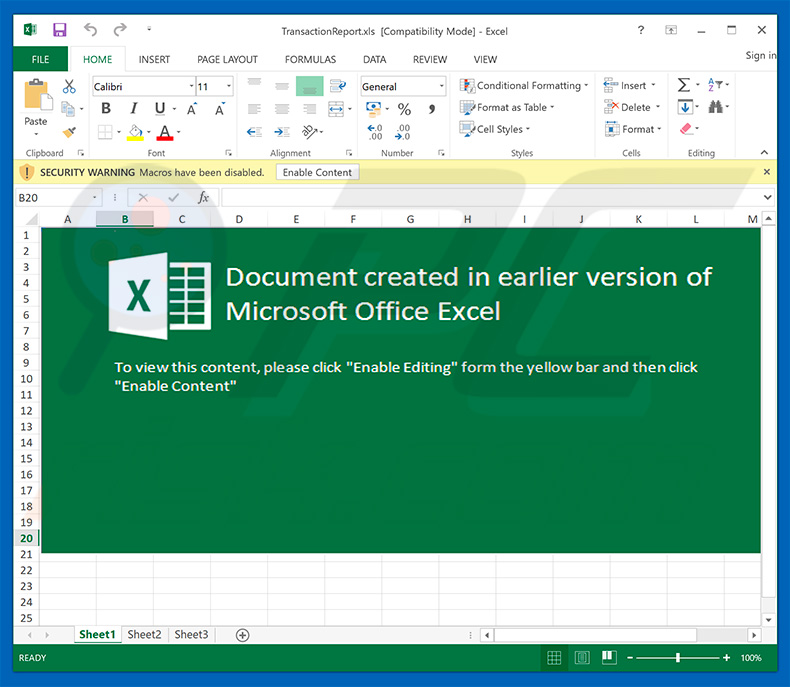The height and width of the screenshot is (687, 790).
Task: Click the Insert Function fx icon
Action: pyautogui.click(x=203, y=197)
